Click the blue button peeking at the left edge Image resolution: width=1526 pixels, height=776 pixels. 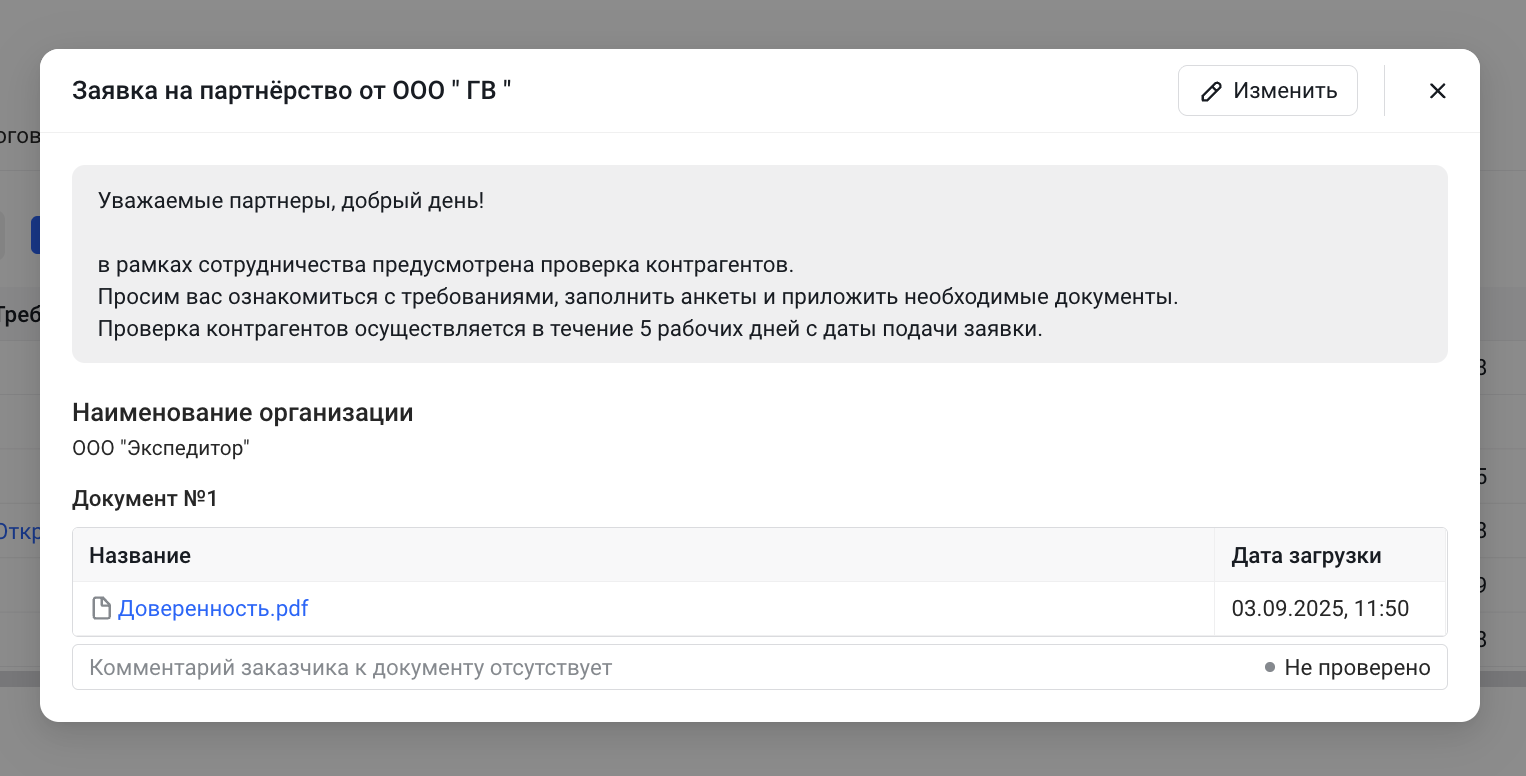pos(35,236)
